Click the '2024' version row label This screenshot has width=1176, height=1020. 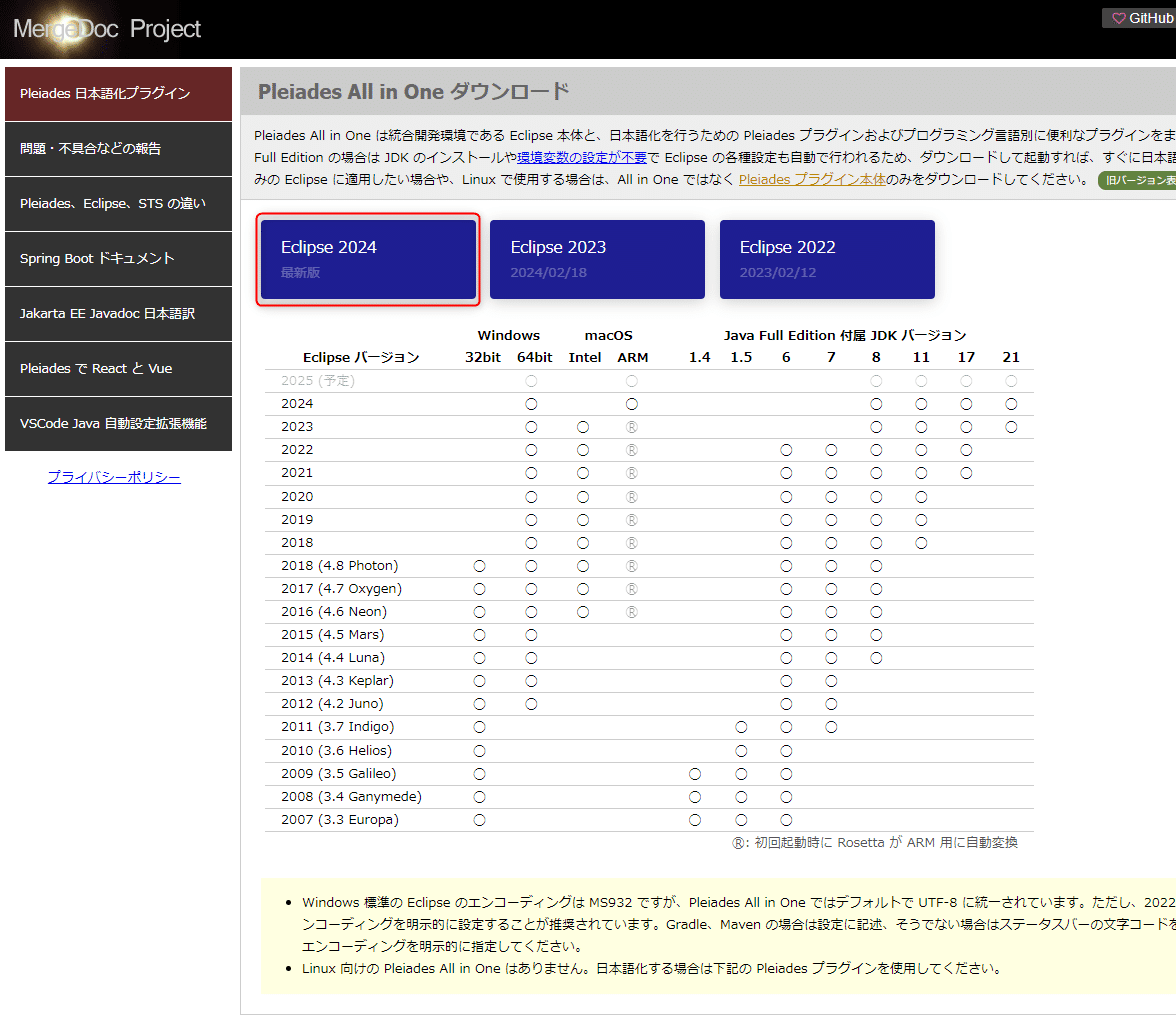[297, 404]
